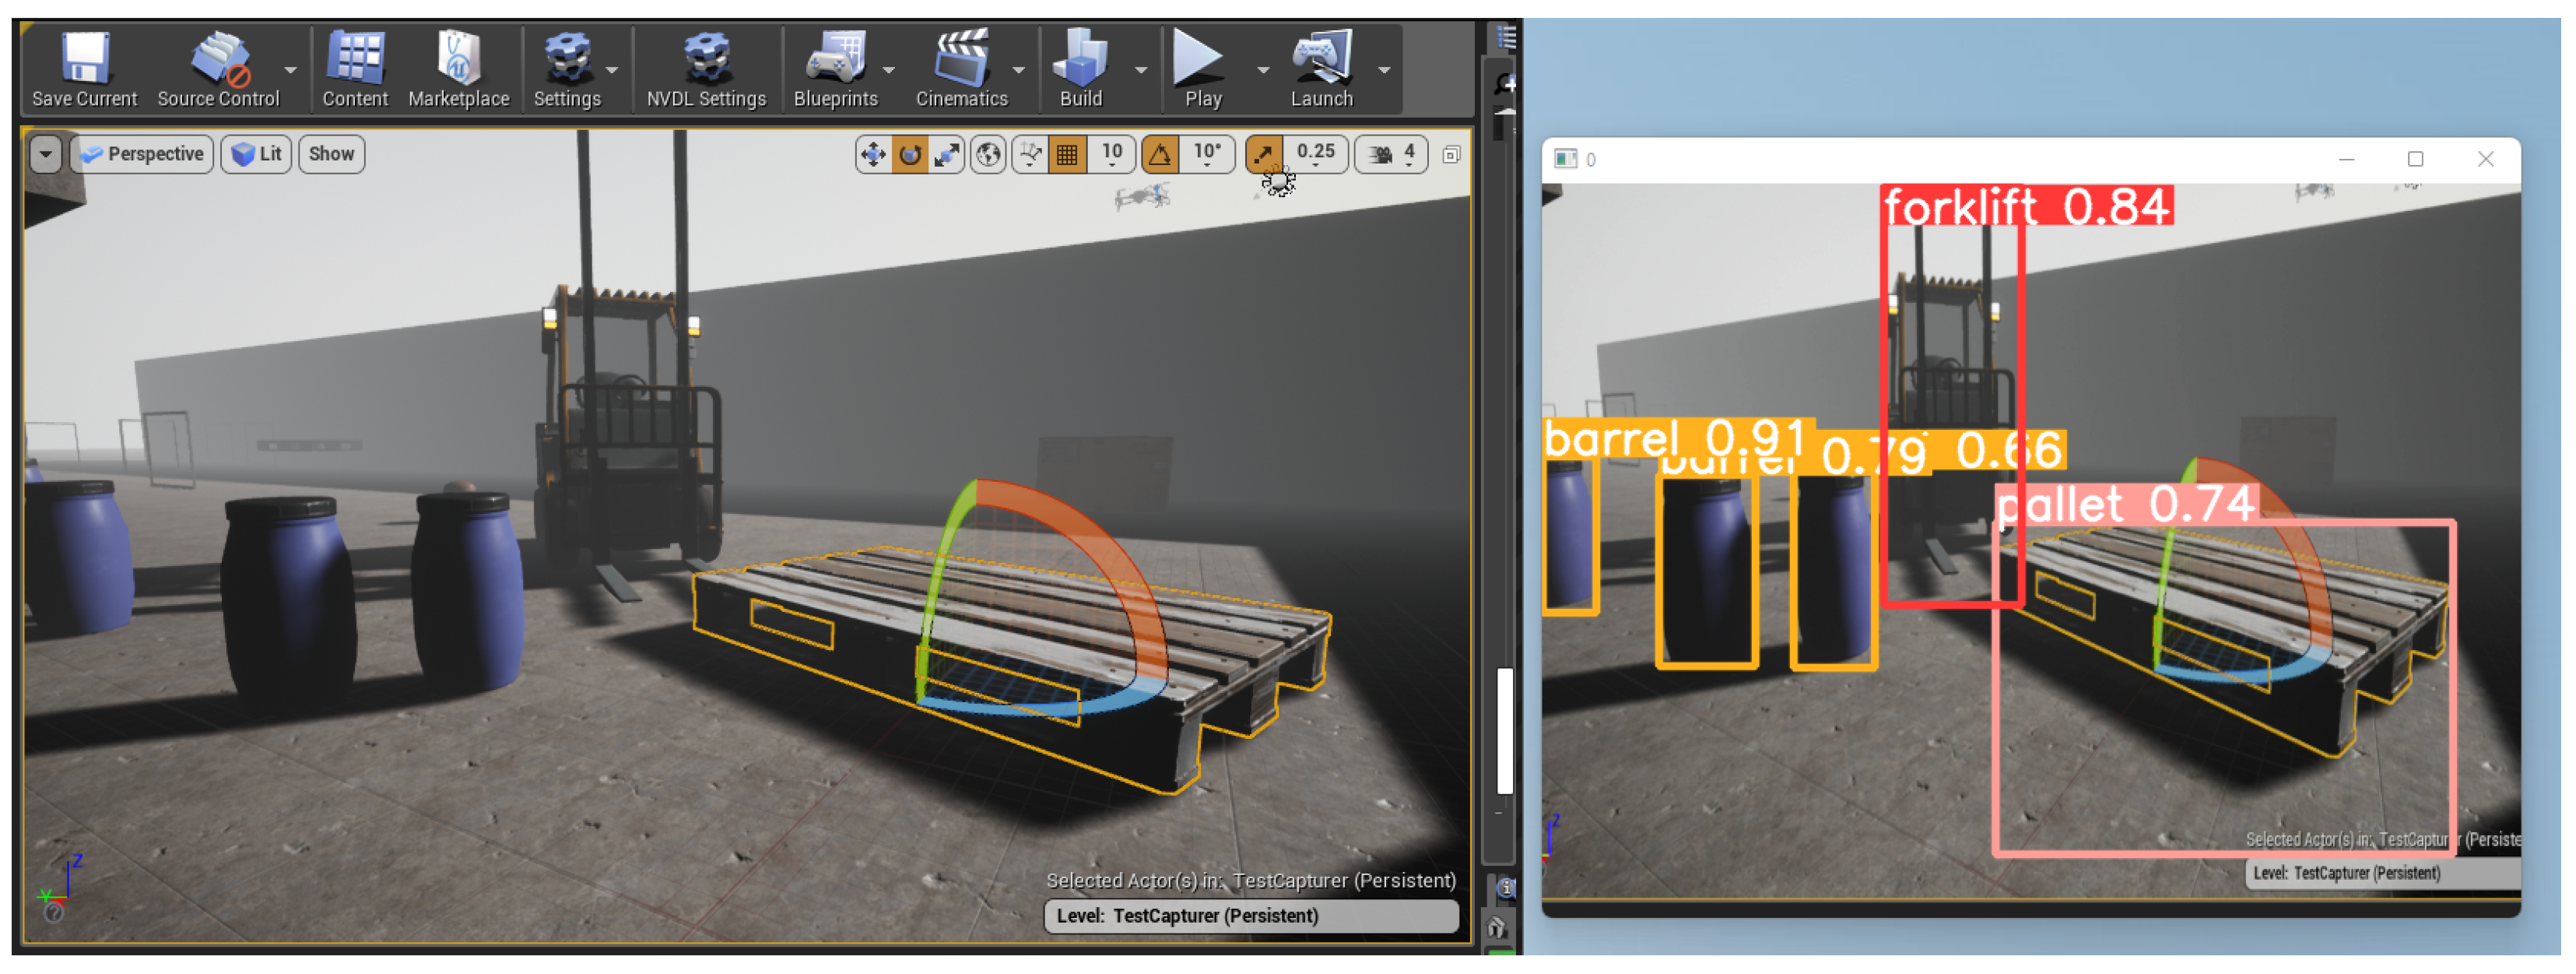Click the Perspective viewport type button
The width and height of the screenshot is (2576, 974).
click(143, 155)
